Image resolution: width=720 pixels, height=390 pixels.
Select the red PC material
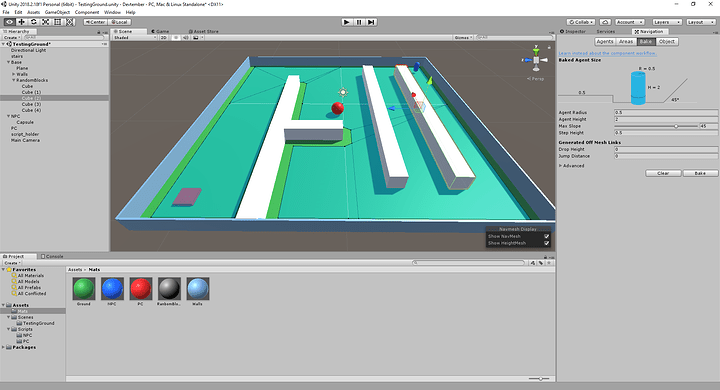click(141, 288)
